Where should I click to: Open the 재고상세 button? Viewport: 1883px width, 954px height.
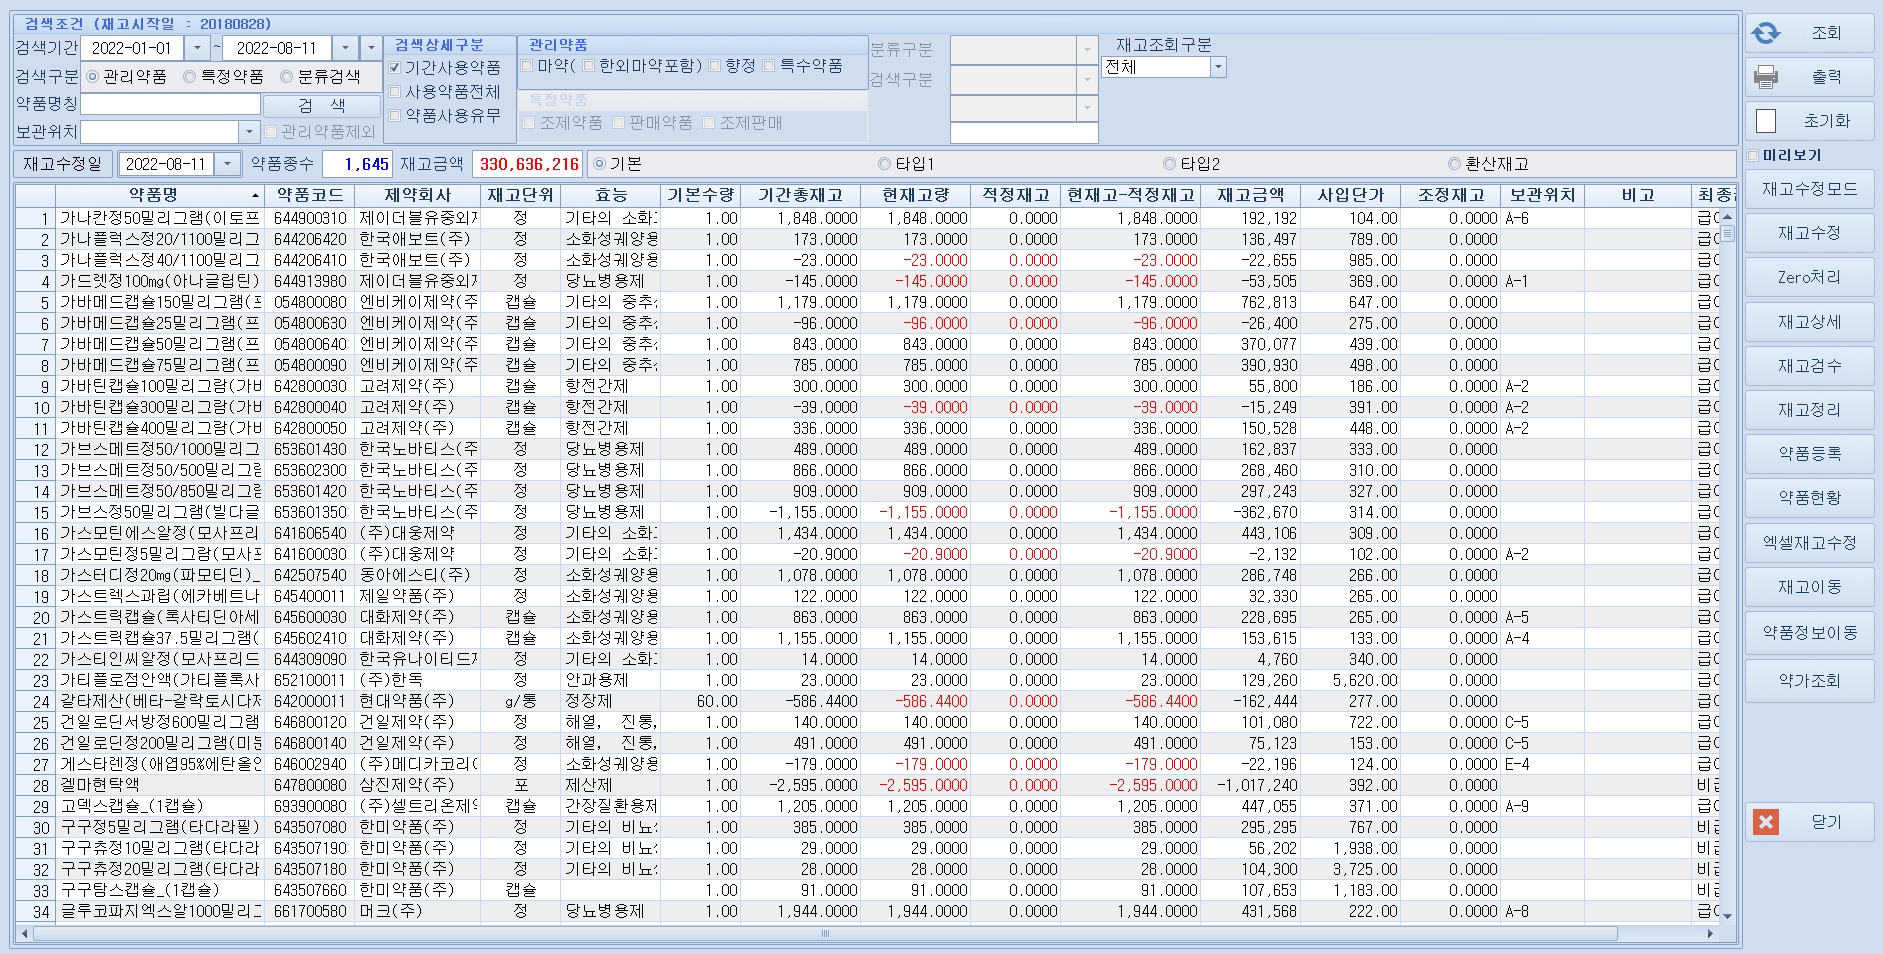[1809, 322]
